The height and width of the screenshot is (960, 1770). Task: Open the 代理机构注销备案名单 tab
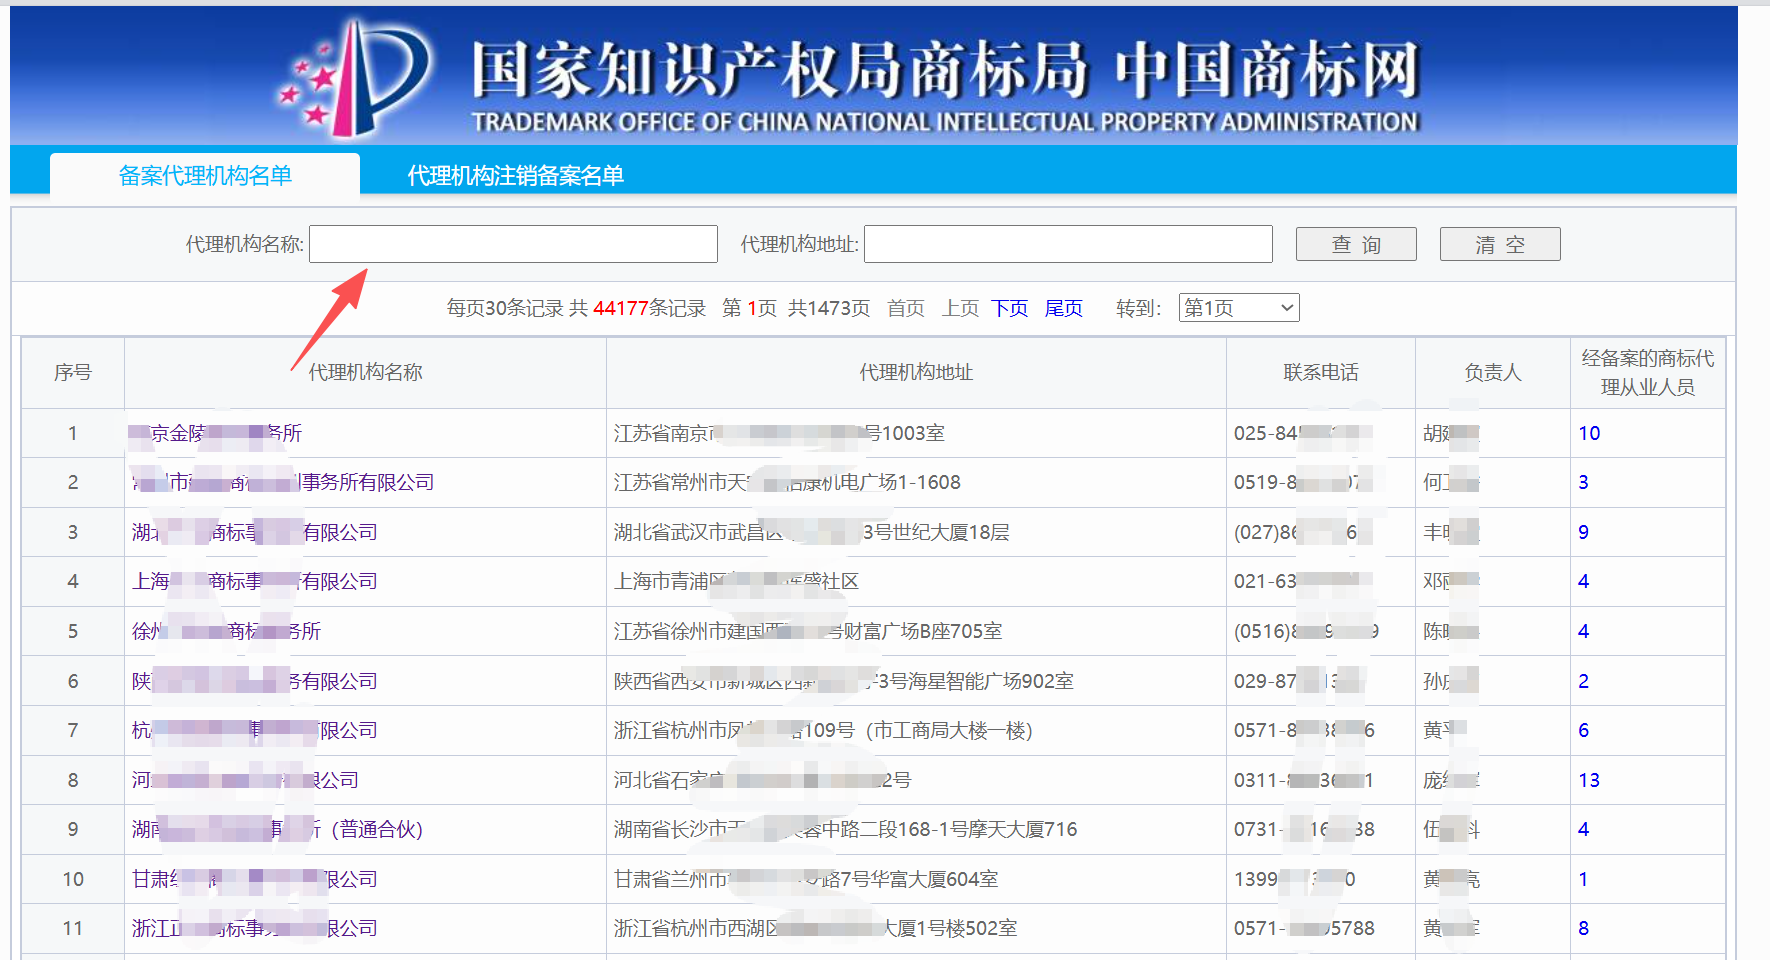(515, 175)
